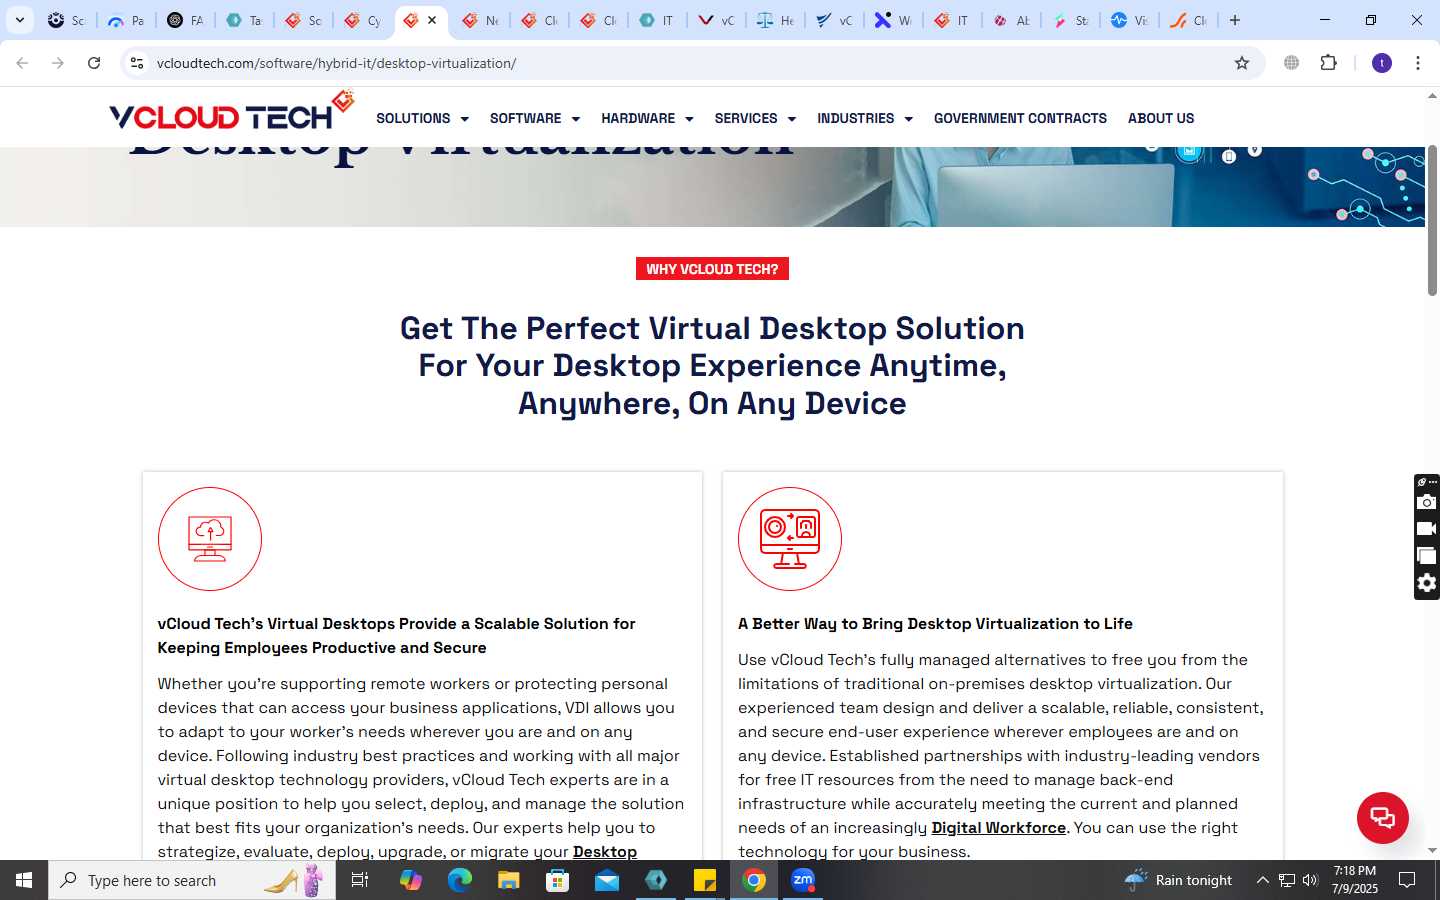Switch to the 'Pa' tab
The height and width of the screenshot is (900, 1440).
point(126,20)
